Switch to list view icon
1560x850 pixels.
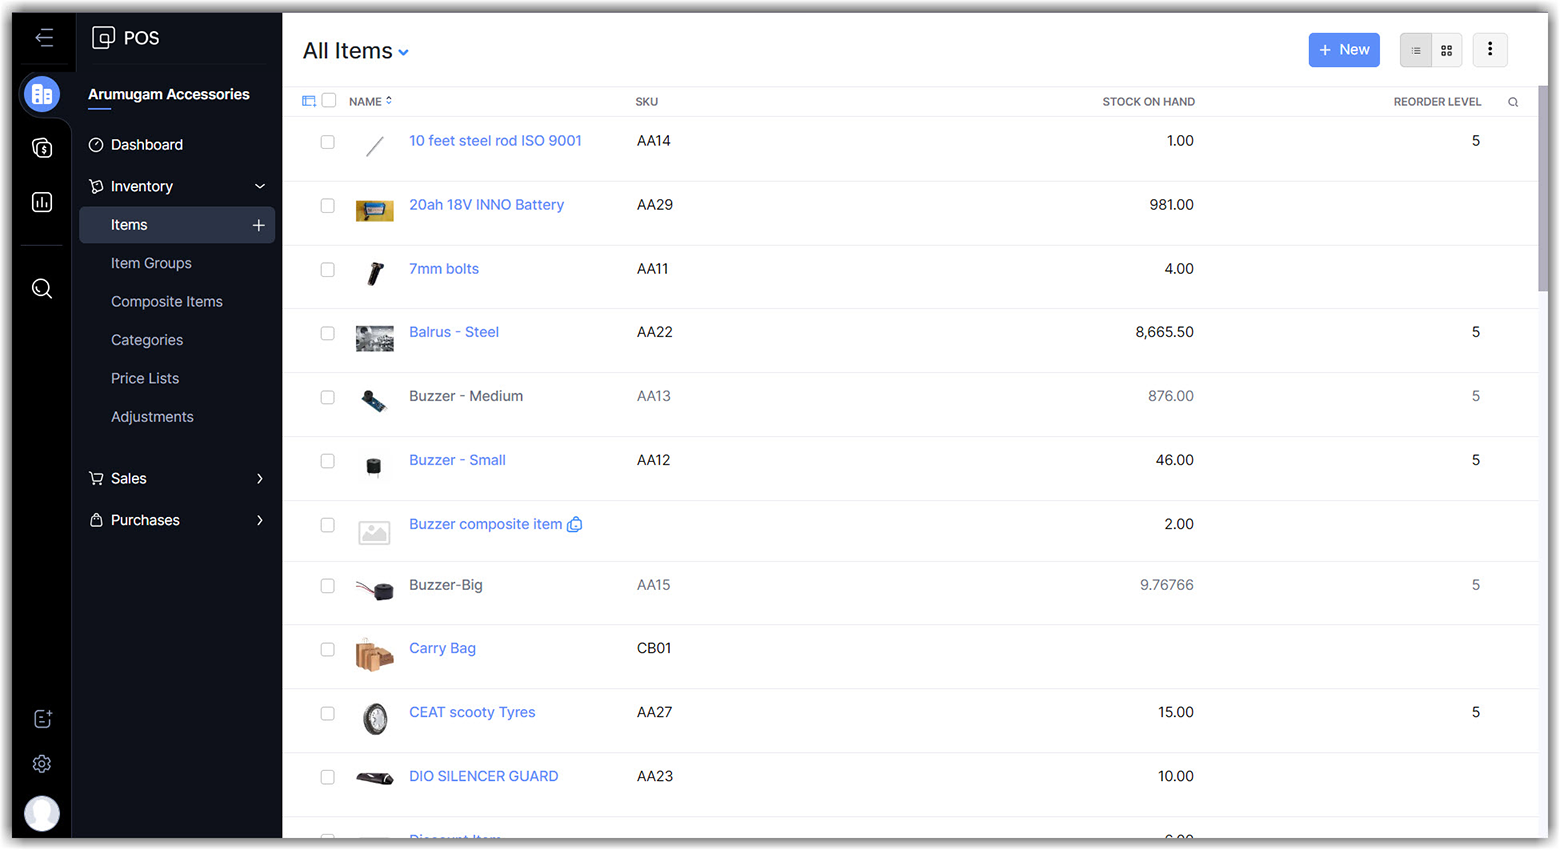1415,50
